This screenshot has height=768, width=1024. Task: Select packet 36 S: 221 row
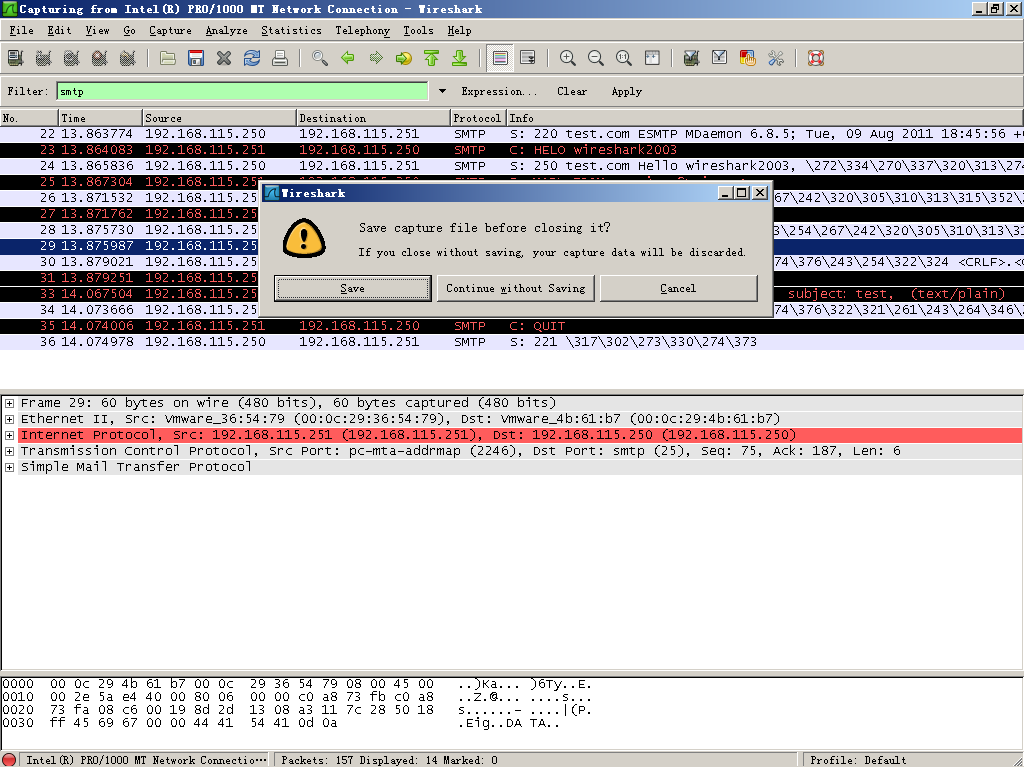click(512, 342)
